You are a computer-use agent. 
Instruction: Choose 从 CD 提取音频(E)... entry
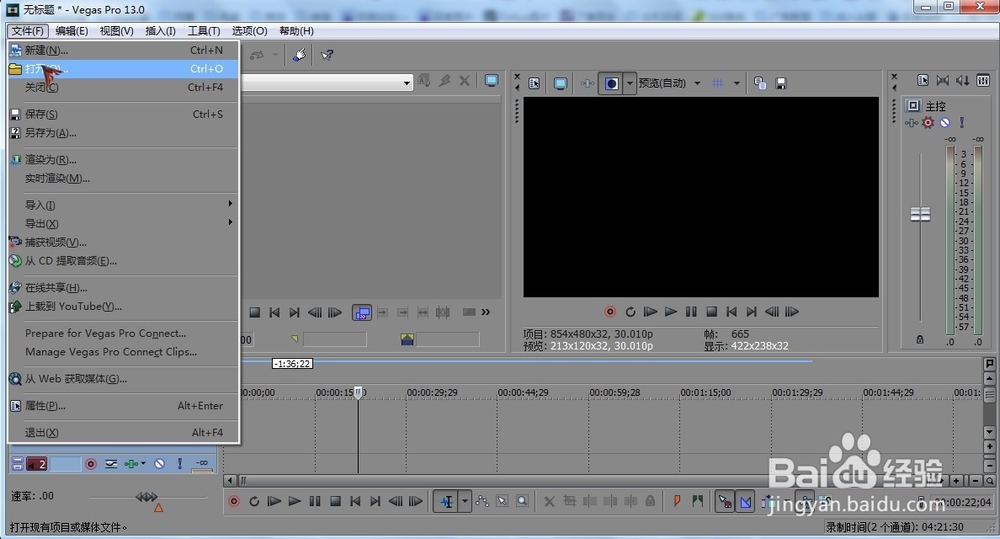point(124,261)
